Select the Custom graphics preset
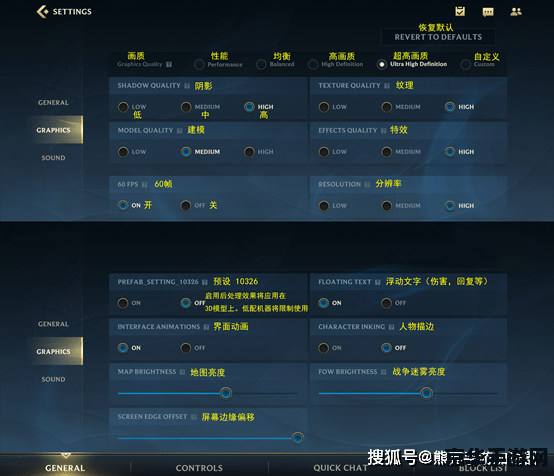The height and width of the screenshot is (476, 554). [x=466, y=64]
